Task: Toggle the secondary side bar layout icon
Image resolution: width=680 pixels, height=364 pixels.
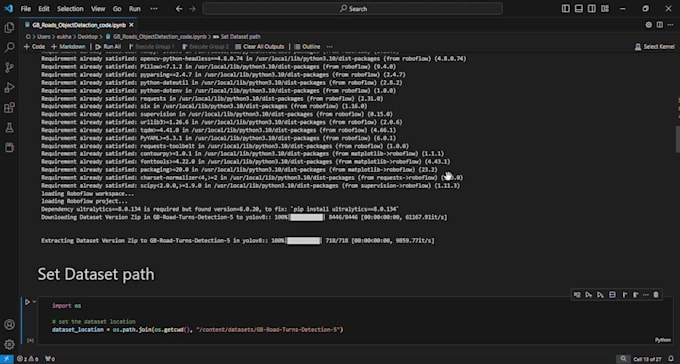Action: [x=592, y=9]
